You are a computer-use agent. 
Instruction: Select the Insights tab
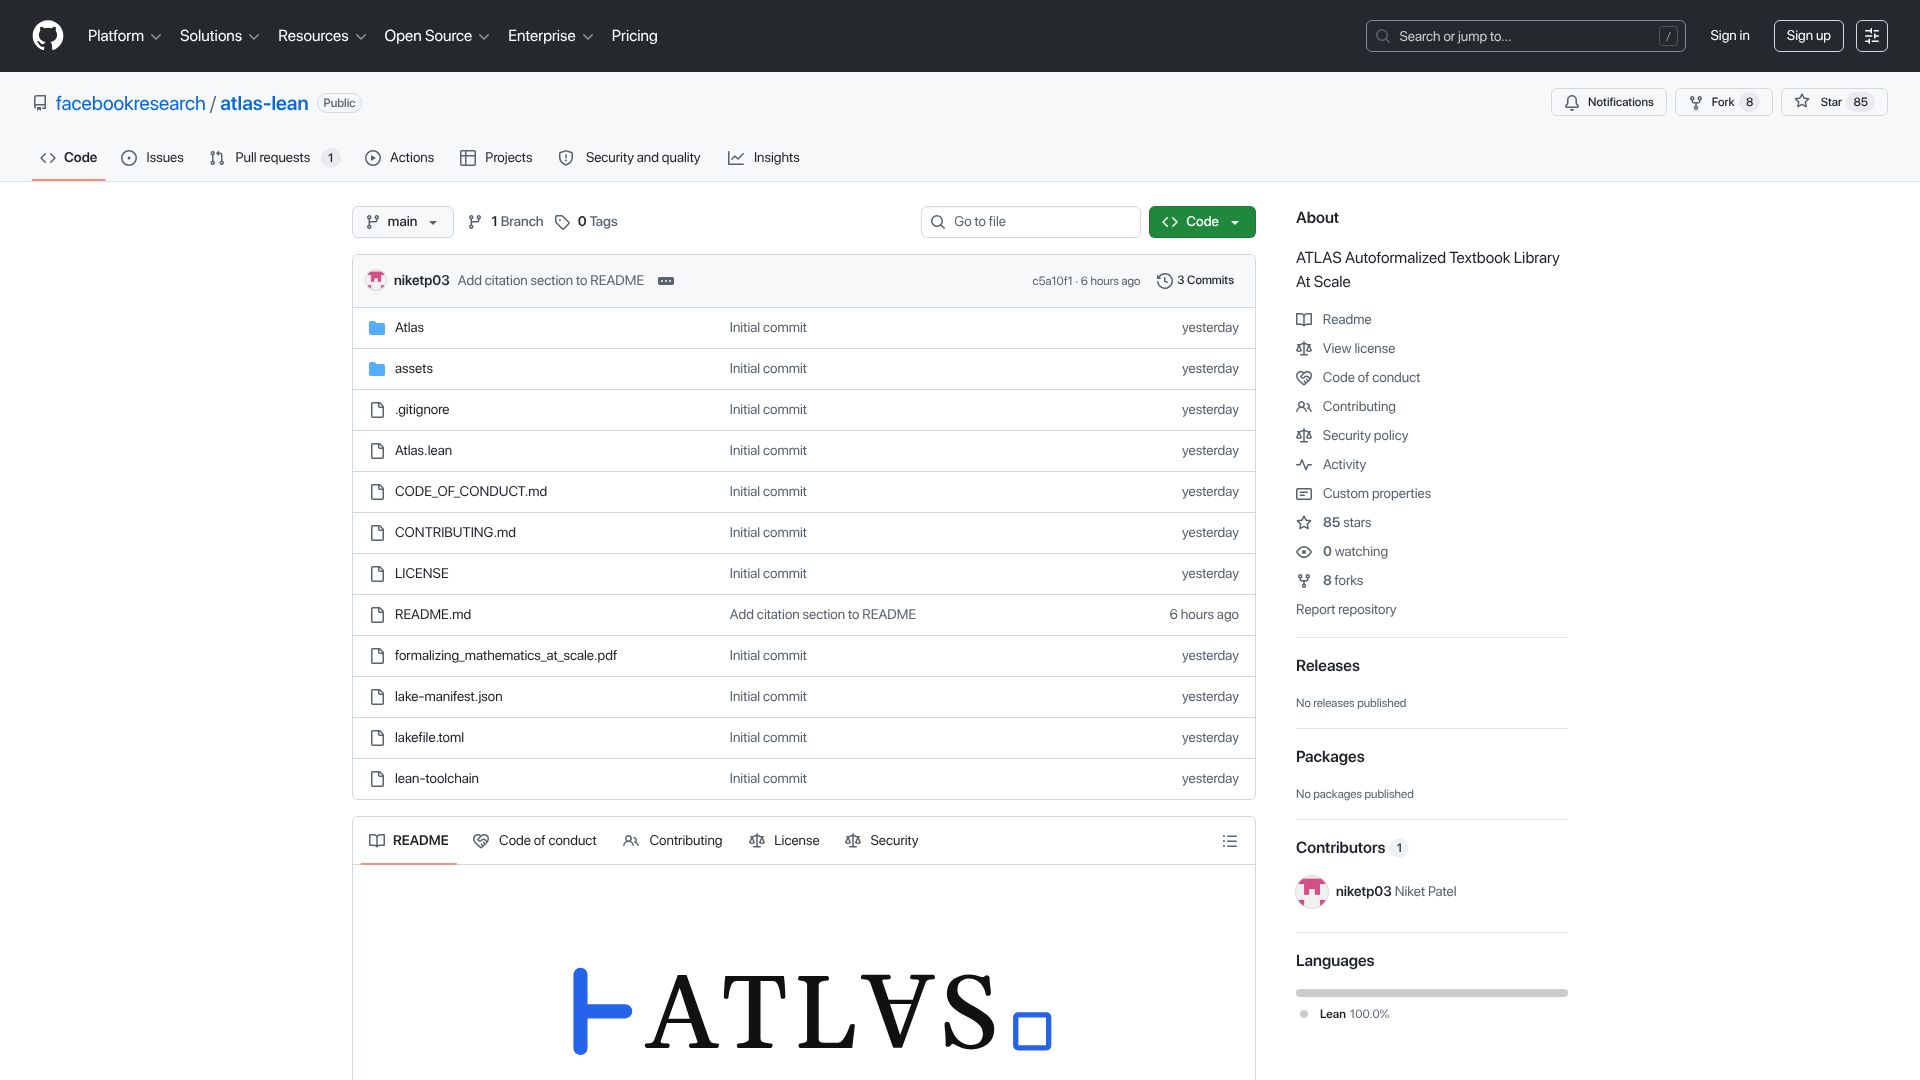pyautogui.click(x=764, y=158)
